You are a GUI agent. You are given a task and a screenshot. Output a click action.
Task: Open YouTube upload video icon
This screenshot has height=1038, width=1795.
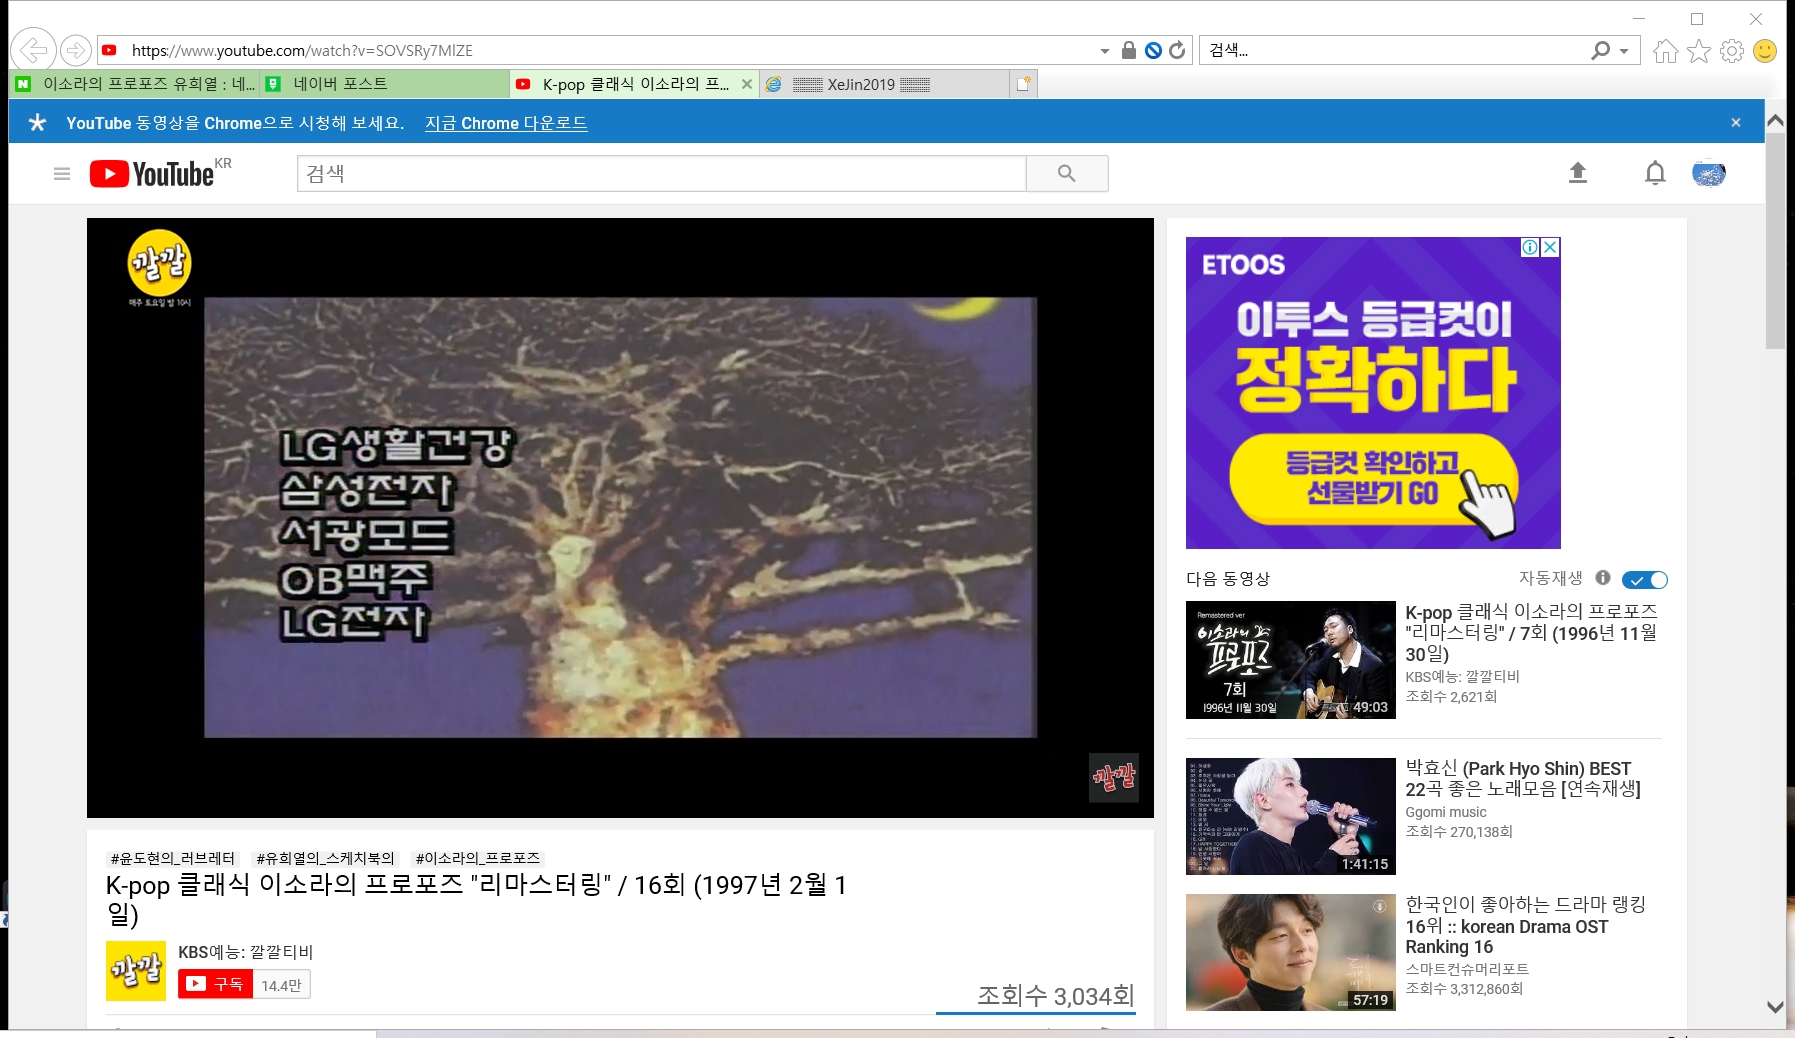coord(1578,173)
